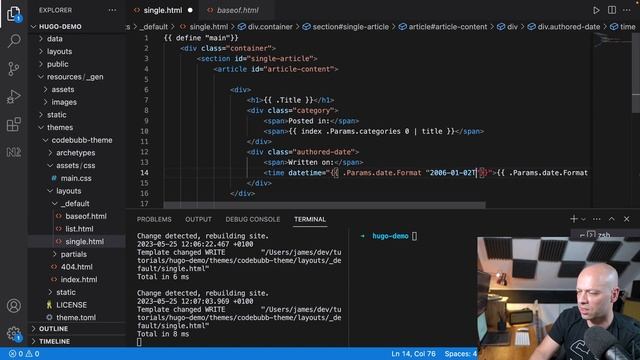Open 404.html file
This screenshot has height=360, width=640.
click(x=77, y=267)
